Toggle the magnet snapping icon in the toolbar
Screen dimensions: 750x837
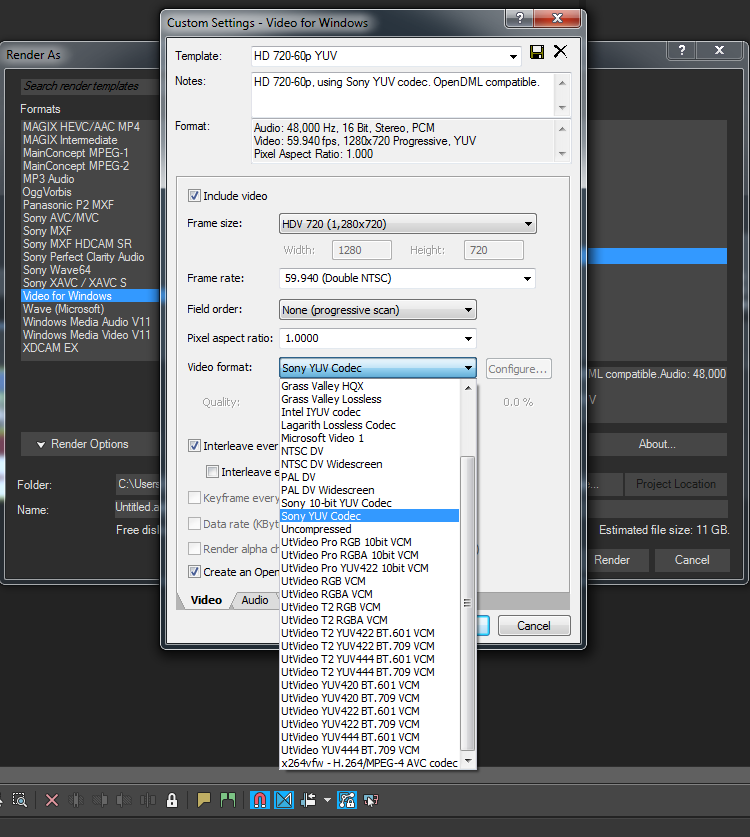[x=259, y=800]
